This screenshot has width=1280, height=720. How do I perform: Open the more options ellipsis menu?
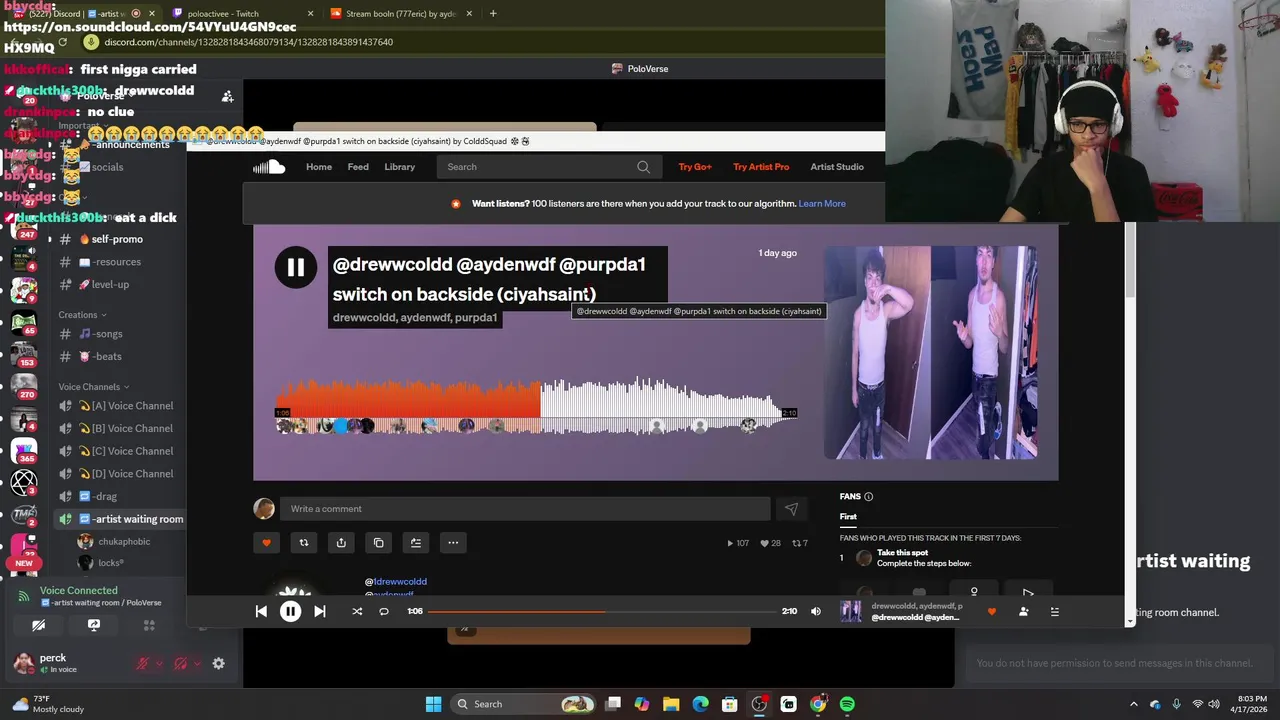click(453, 542)
